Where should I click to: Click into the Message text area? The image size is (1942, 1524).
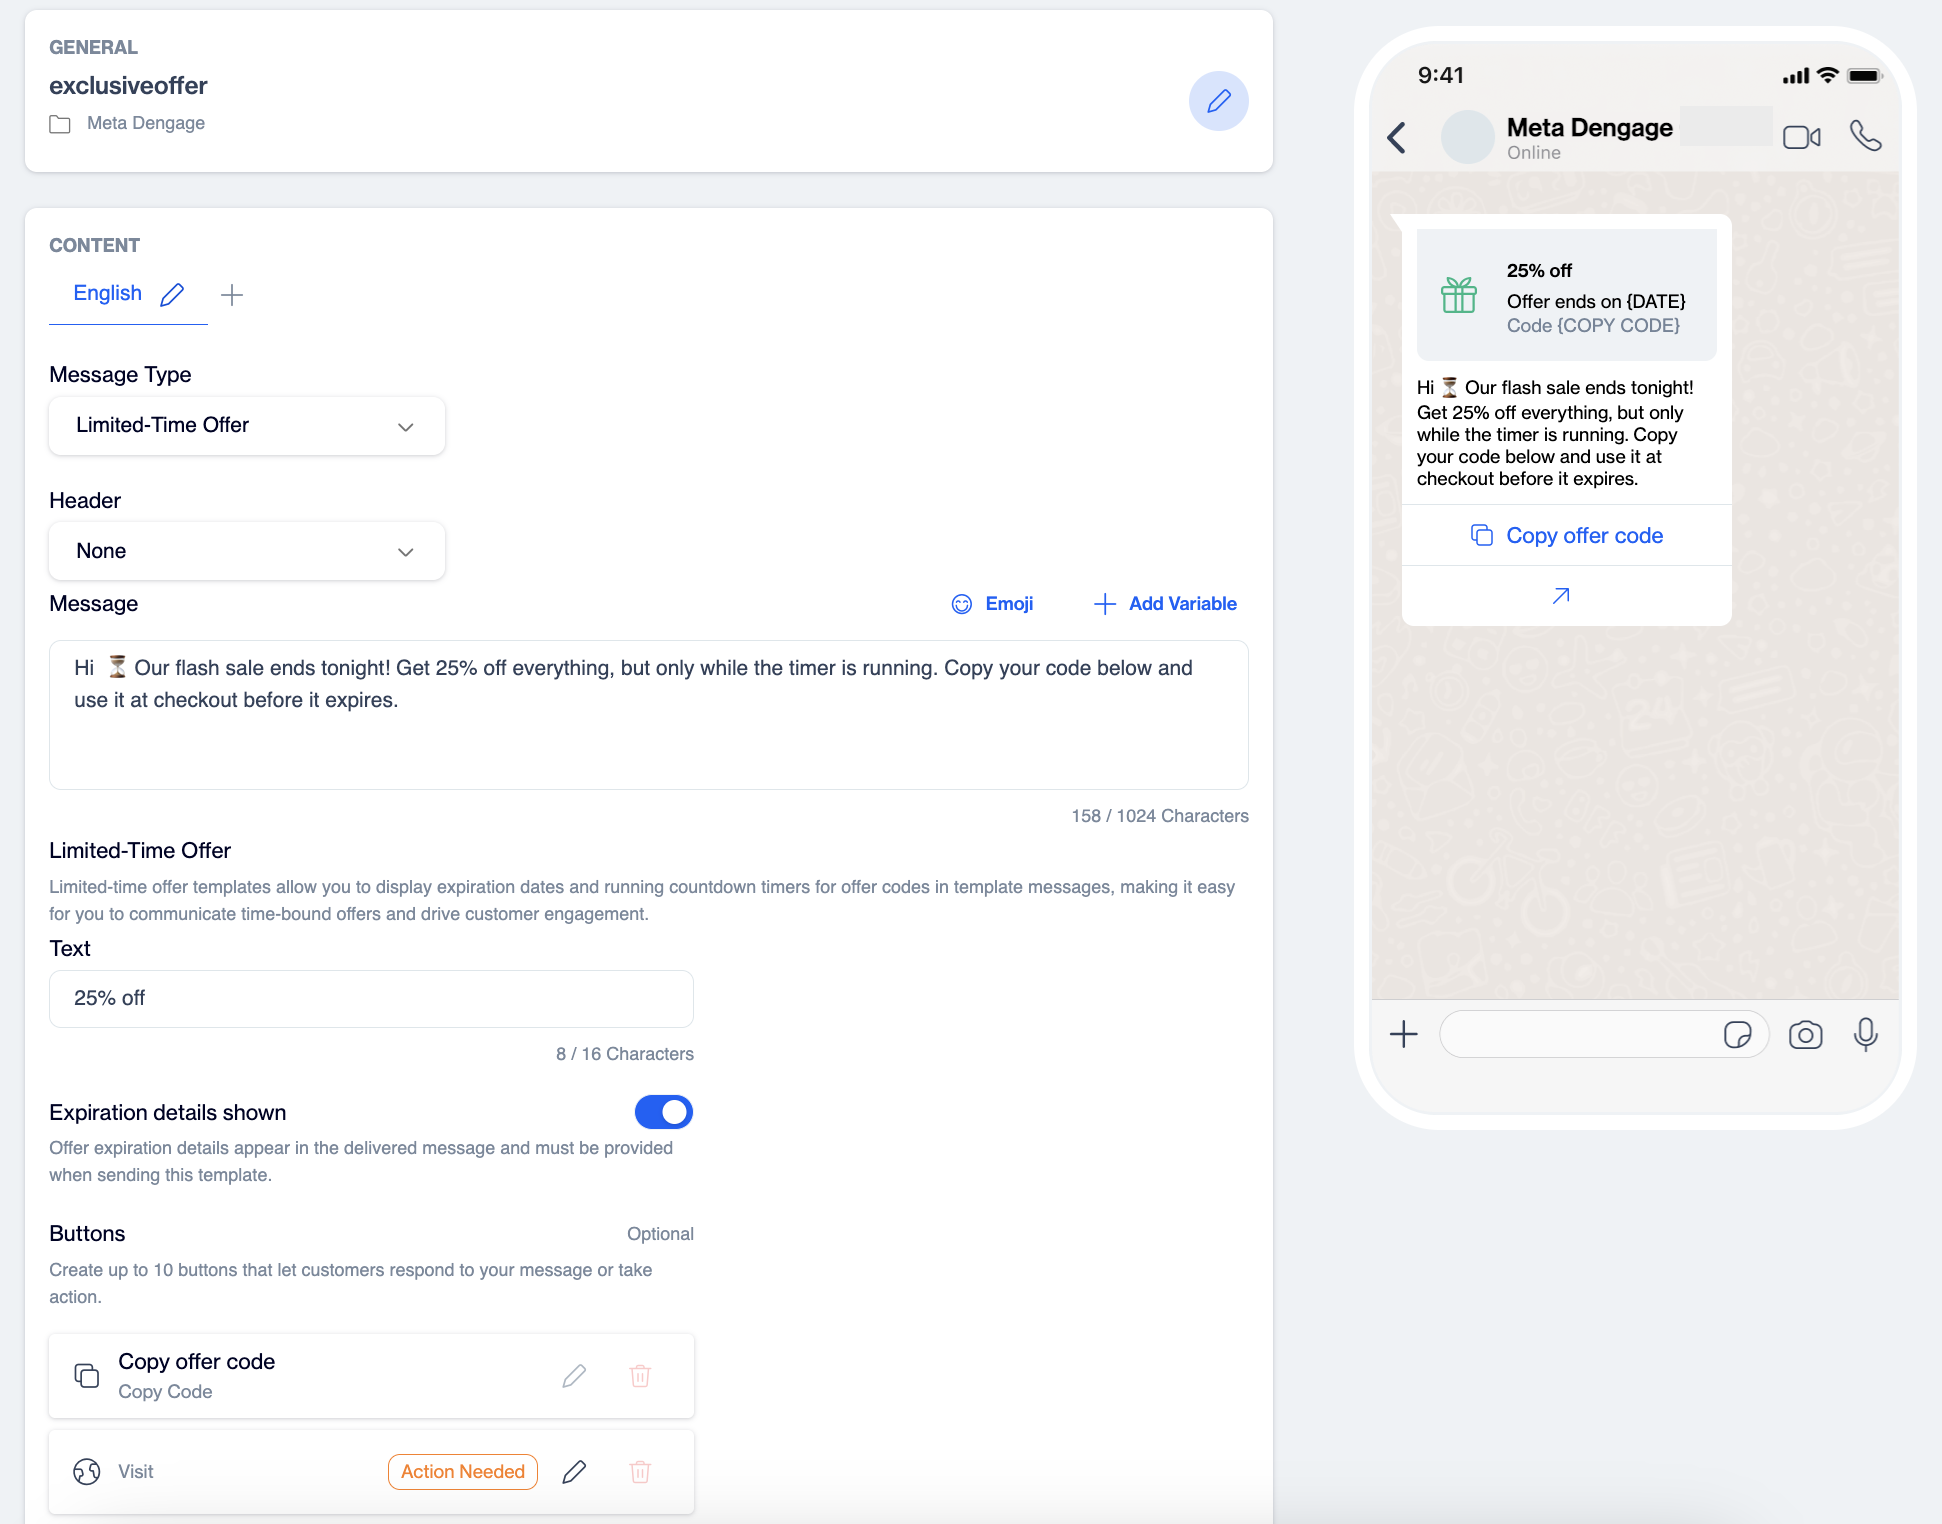649,715
